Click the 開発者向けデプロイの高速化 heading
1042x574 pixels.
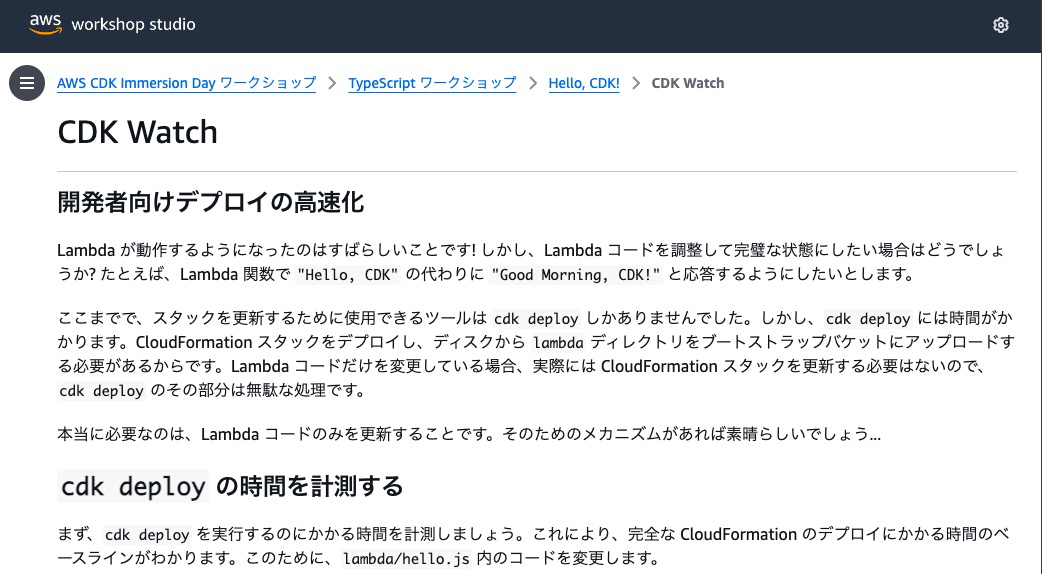[x=211, y=202]
